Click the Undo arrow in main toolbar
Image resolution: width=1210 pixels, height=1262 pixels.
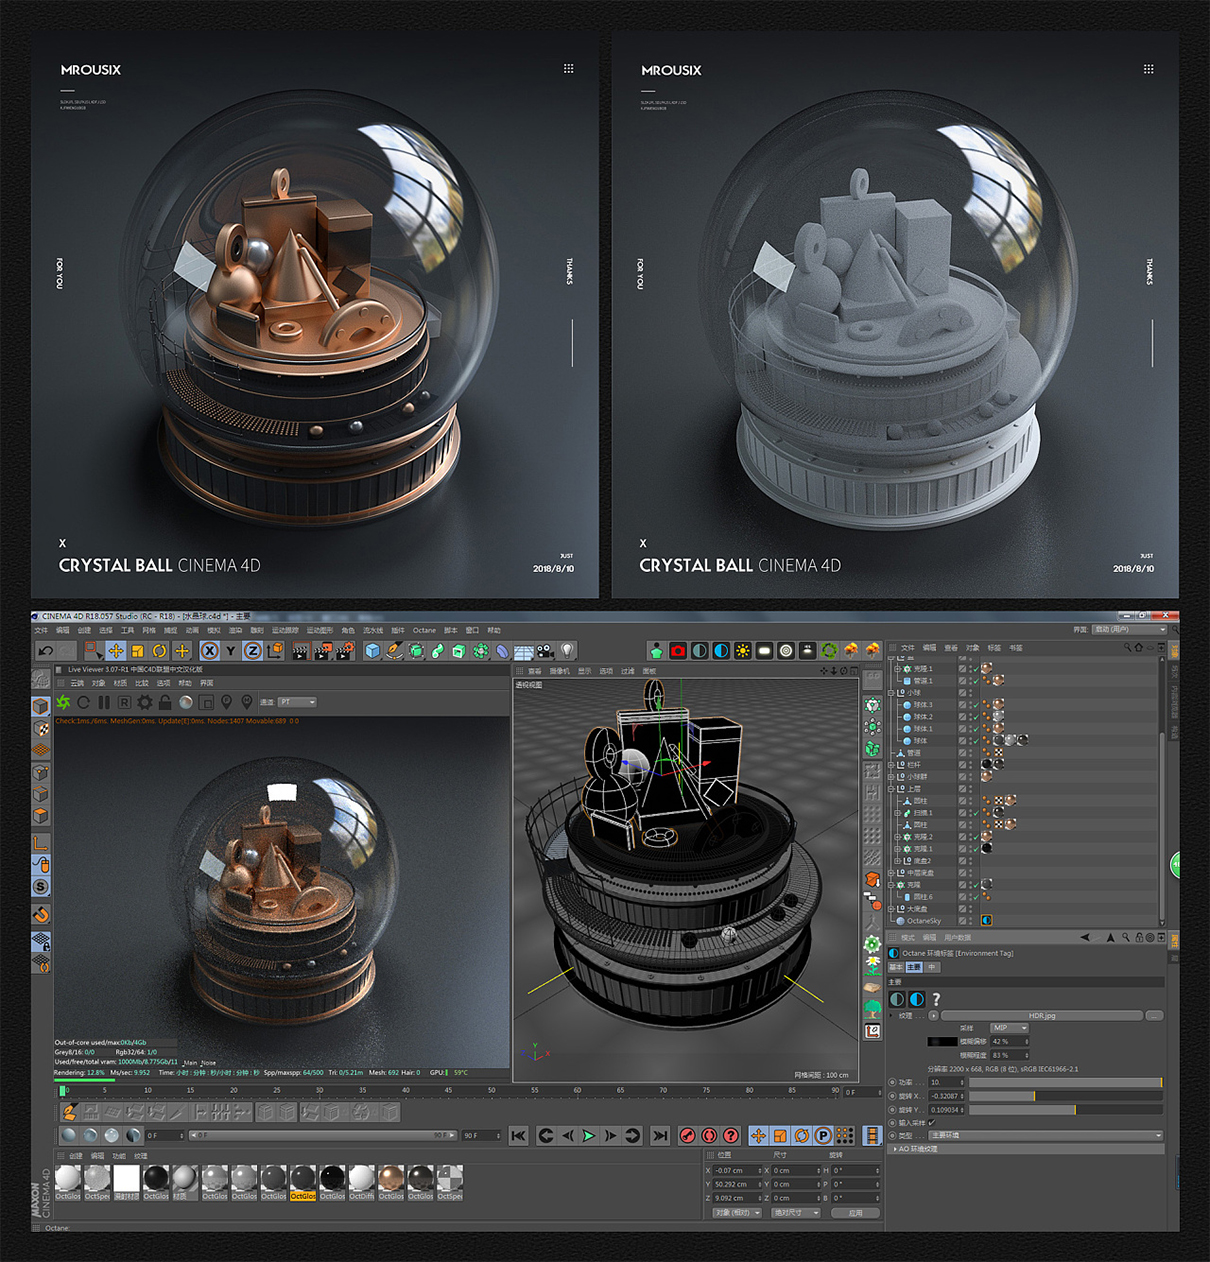point(45,651)
